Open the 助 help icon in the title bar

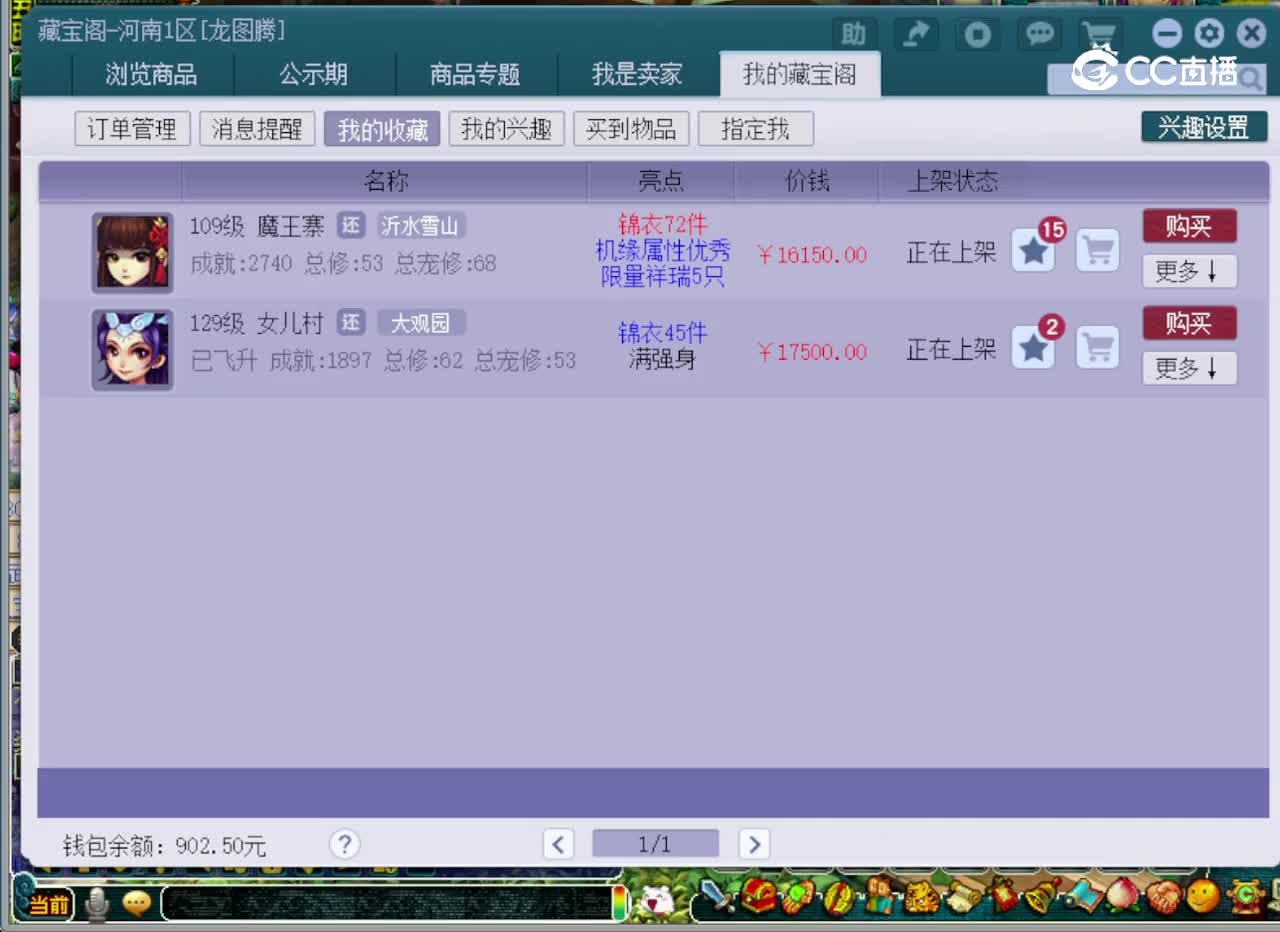coord(854,33)
